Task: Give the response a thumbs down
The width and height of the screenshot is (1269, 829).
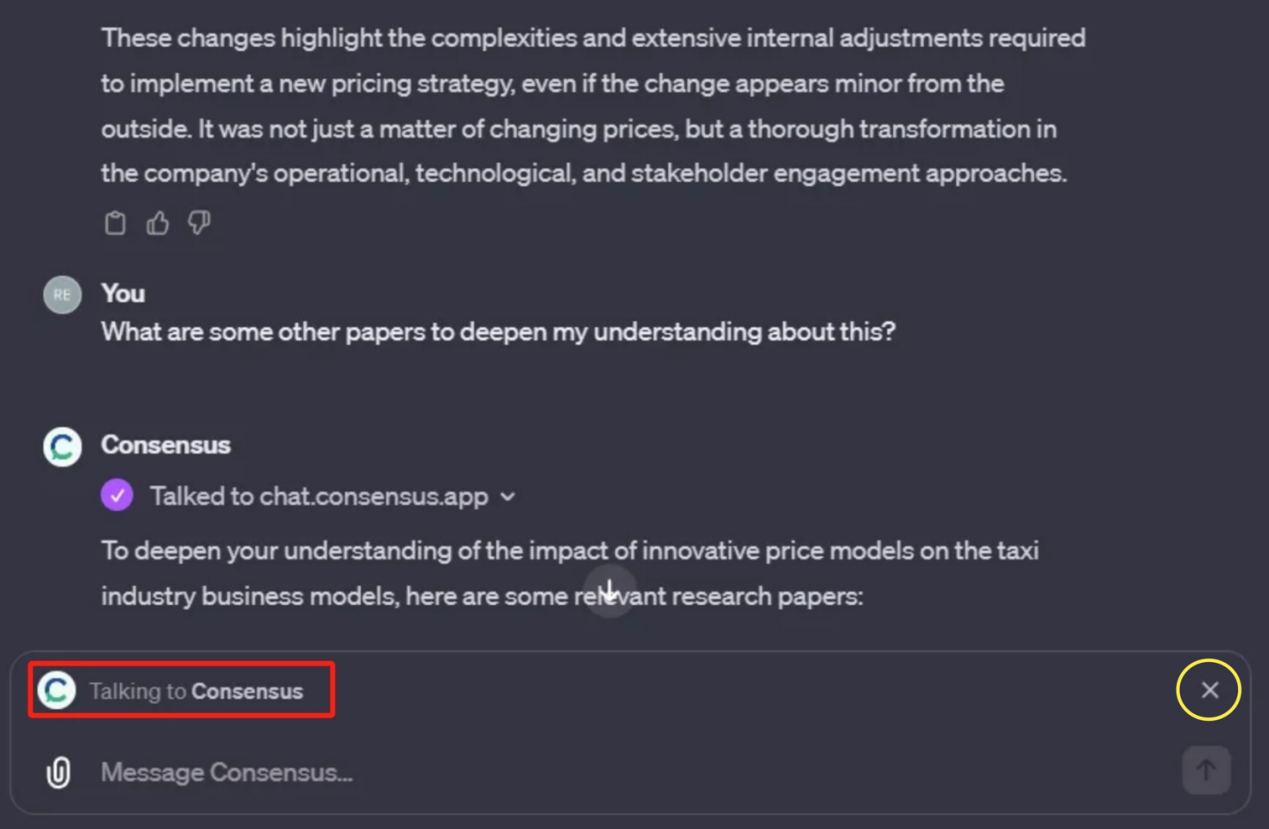Action: point(200,223)
